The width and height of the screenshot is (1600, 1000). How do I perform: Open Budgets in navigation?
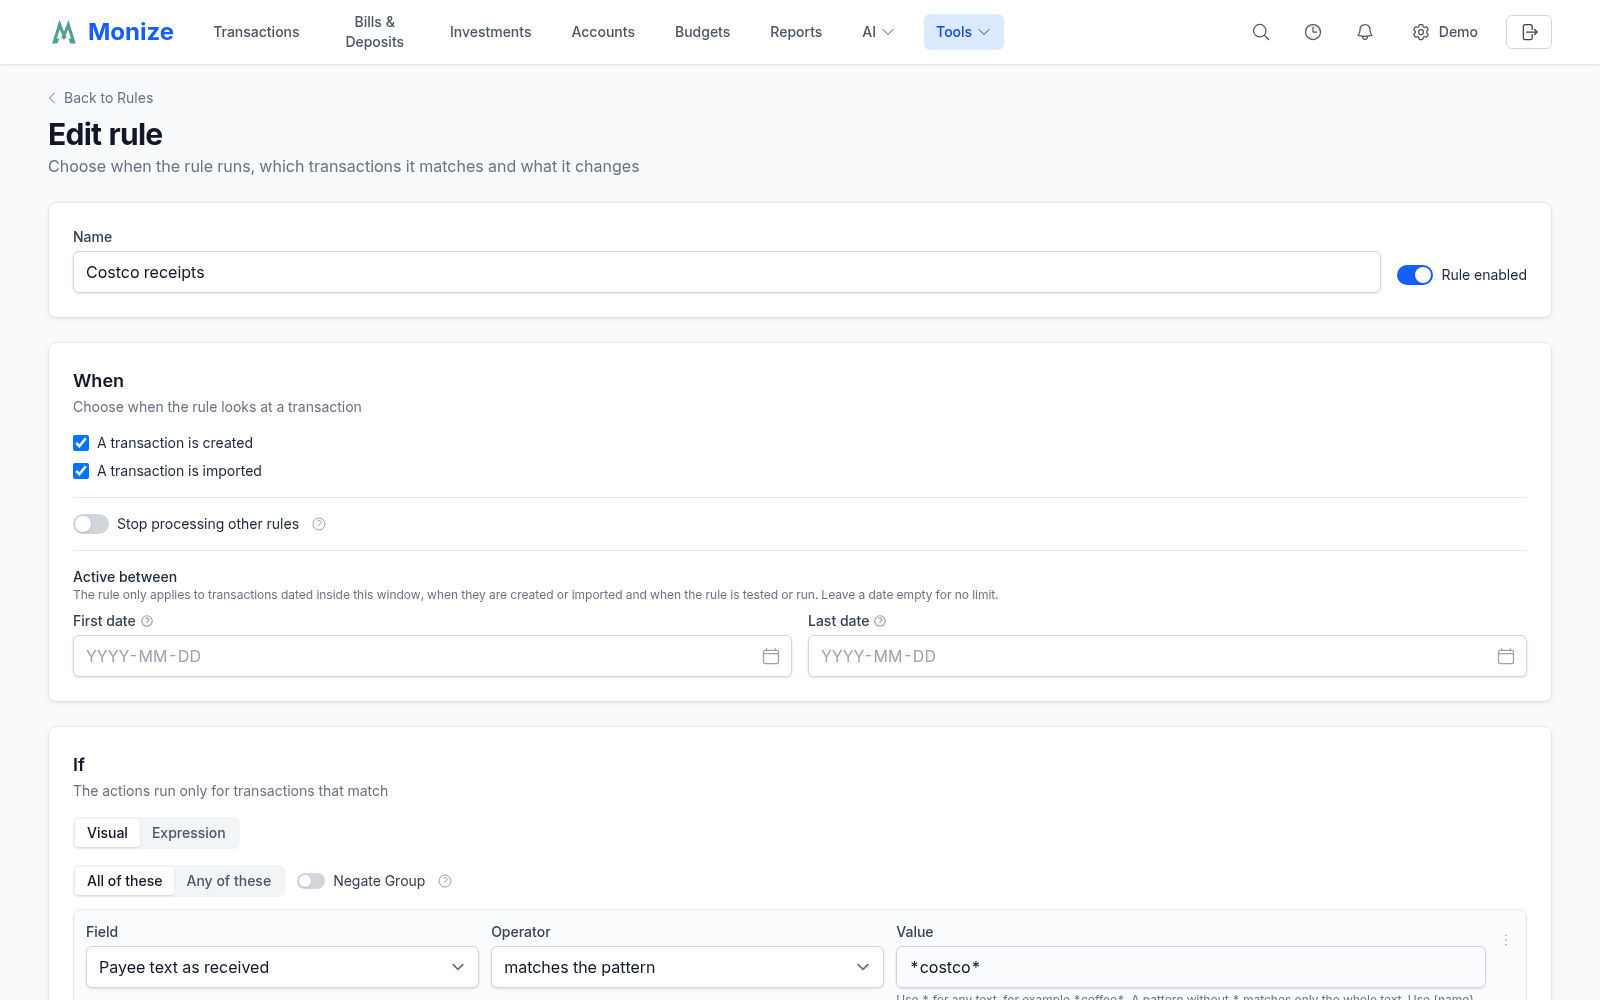pos(702,32)
